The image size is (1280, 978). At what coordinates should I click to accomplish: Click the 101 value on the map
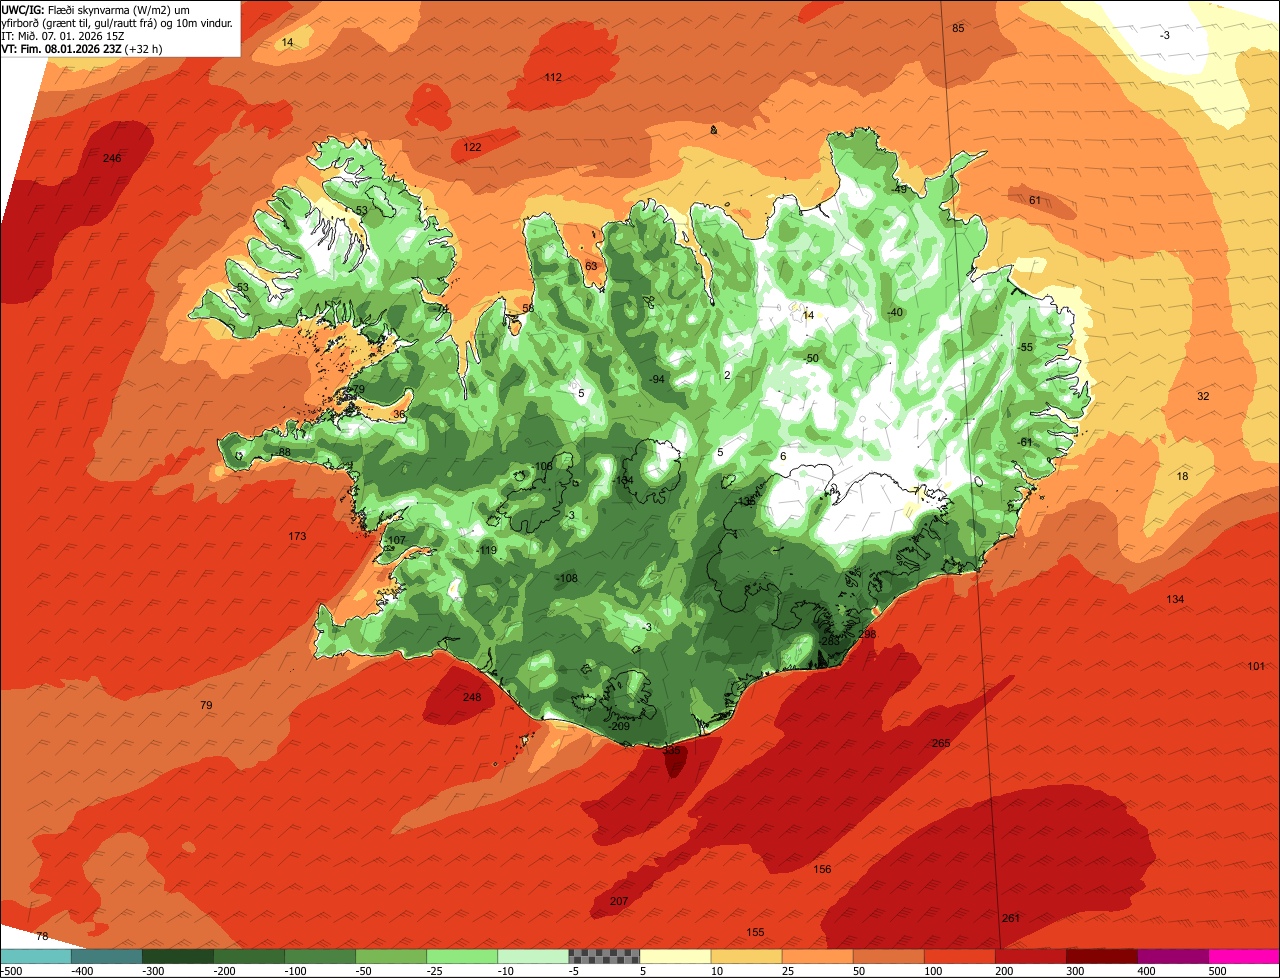click(x=1256, y=666)
